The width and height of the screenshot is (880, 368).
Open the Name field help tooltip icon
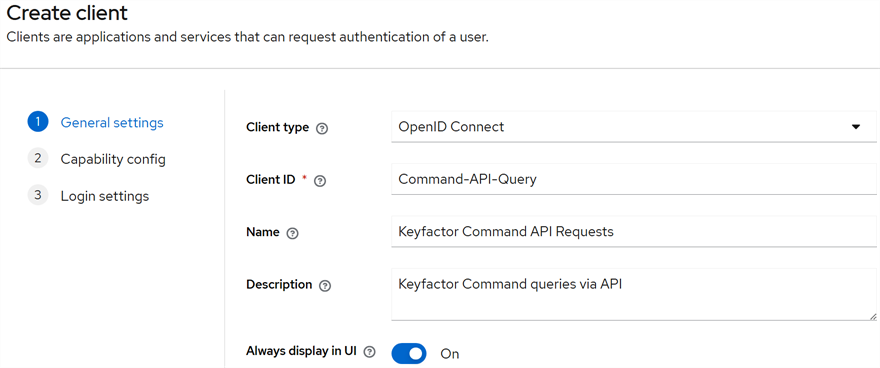292,234
